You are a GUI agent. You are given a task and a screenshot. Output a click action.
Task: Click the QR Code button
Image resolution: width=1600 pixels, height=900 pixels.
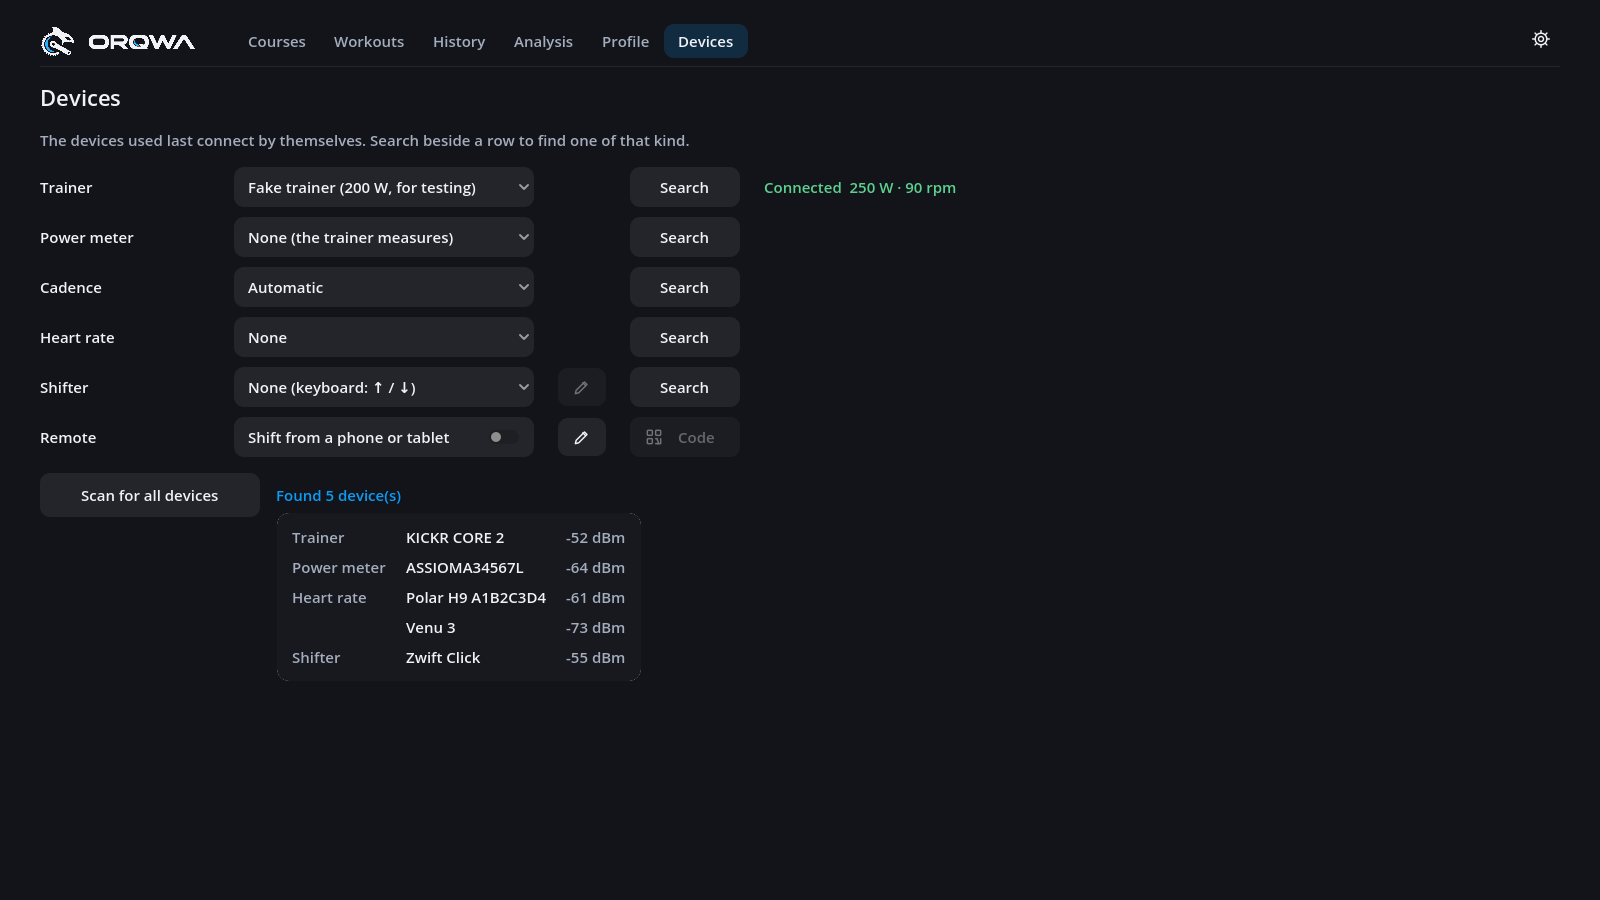pyautogui.click(x=685, y=437)
